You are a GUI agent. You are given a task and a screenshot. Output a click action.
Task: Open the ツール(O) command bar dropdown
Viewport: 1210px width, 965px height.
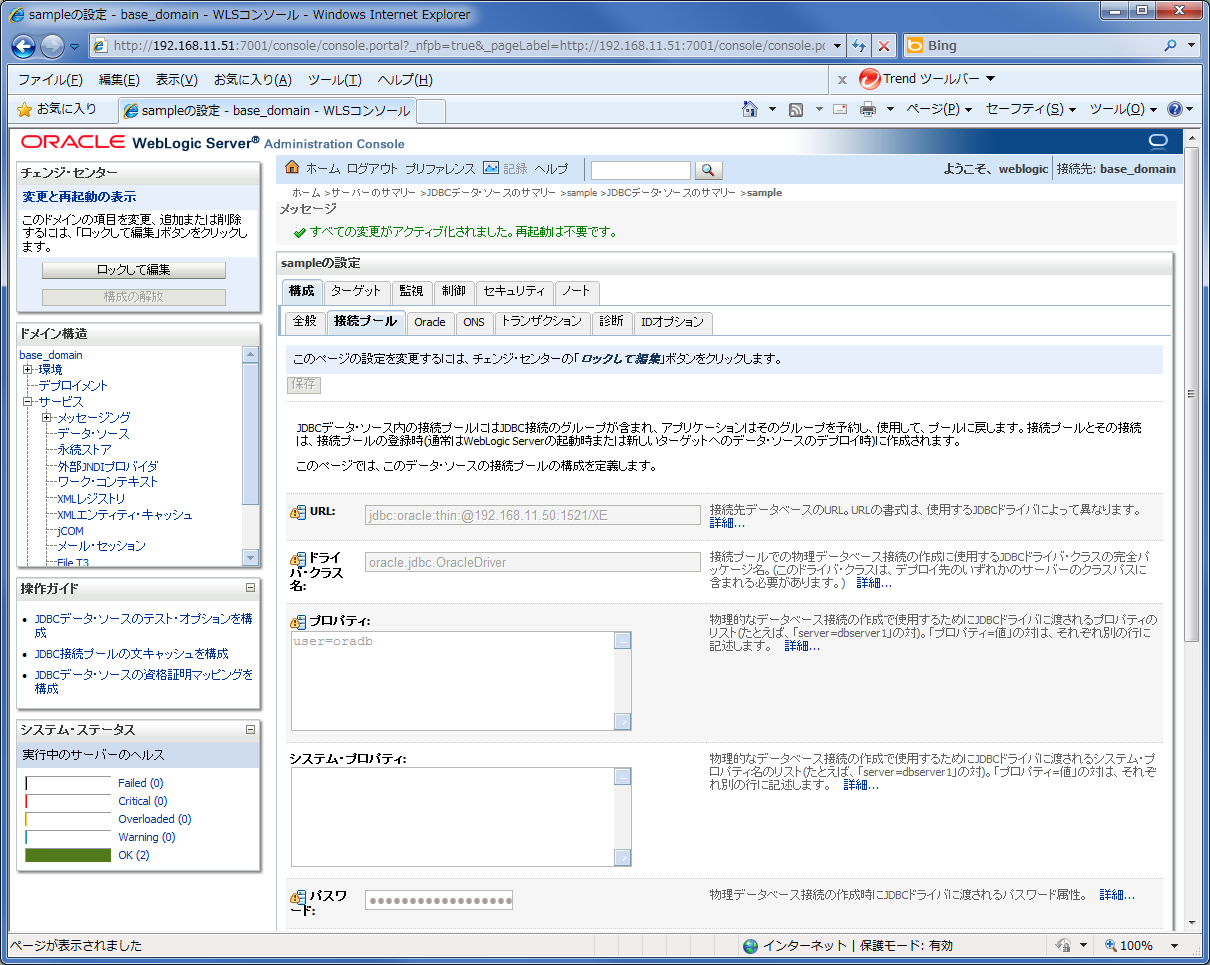[1123, 109]
